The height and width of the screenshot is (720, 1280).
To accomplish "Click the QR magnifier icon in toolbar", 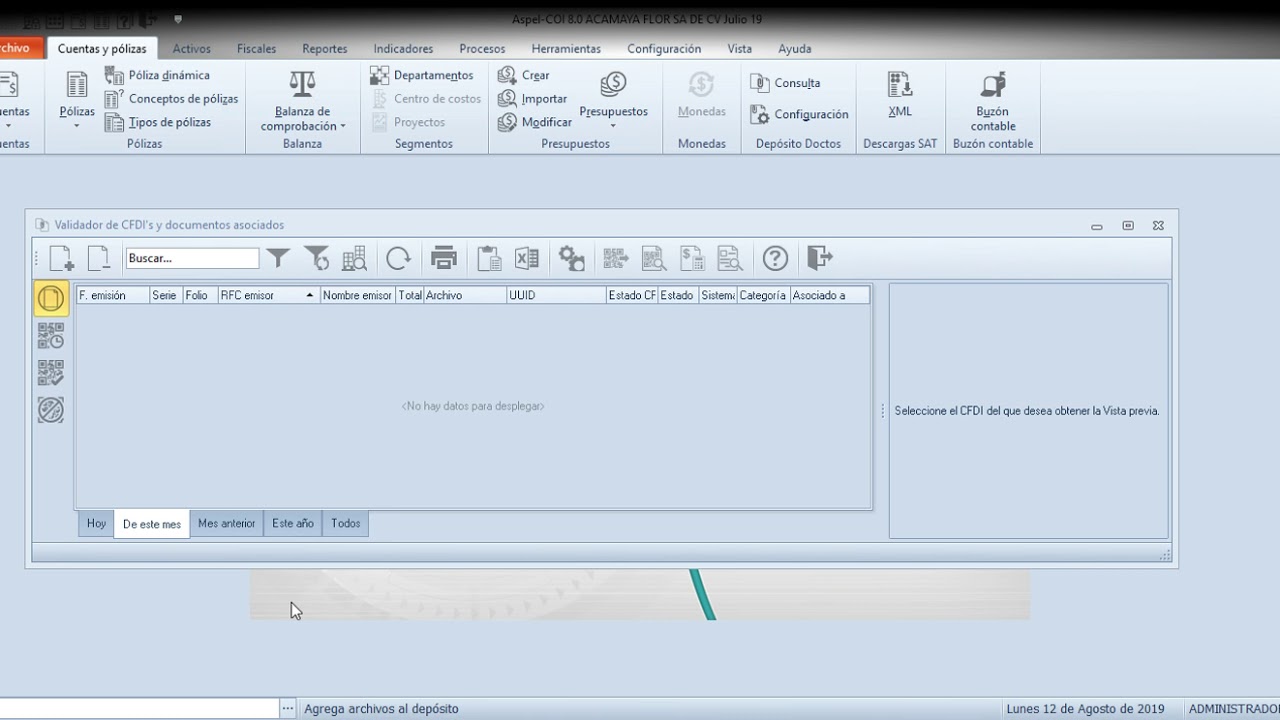I will point(654,258).
